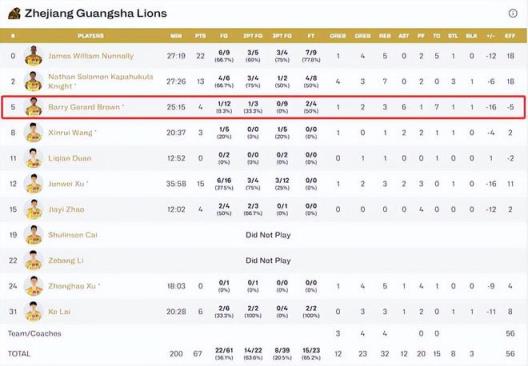Open Barry Gerard Brown player page
The image size is (528, 366).
84,107
